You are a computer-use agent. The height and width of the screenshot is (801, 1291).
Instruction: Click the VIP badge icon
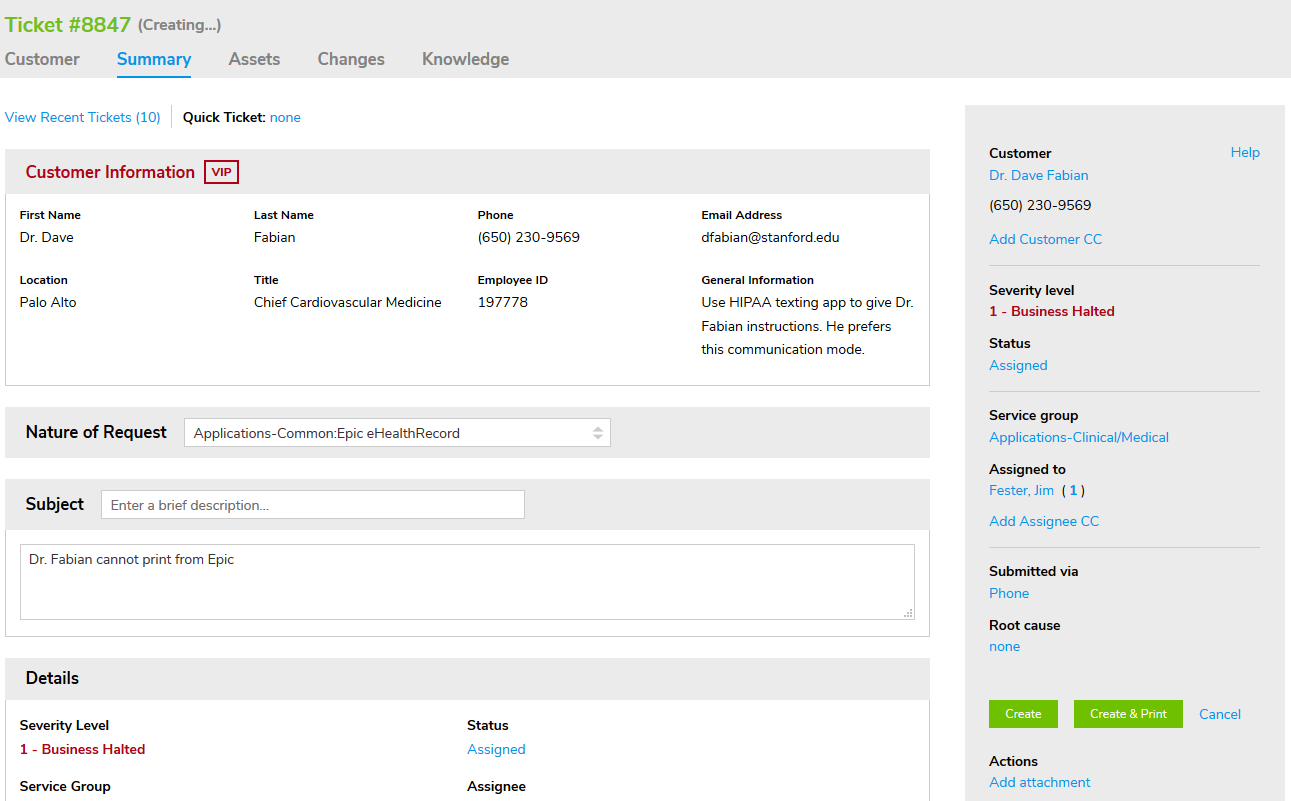(x=221, y=172)
